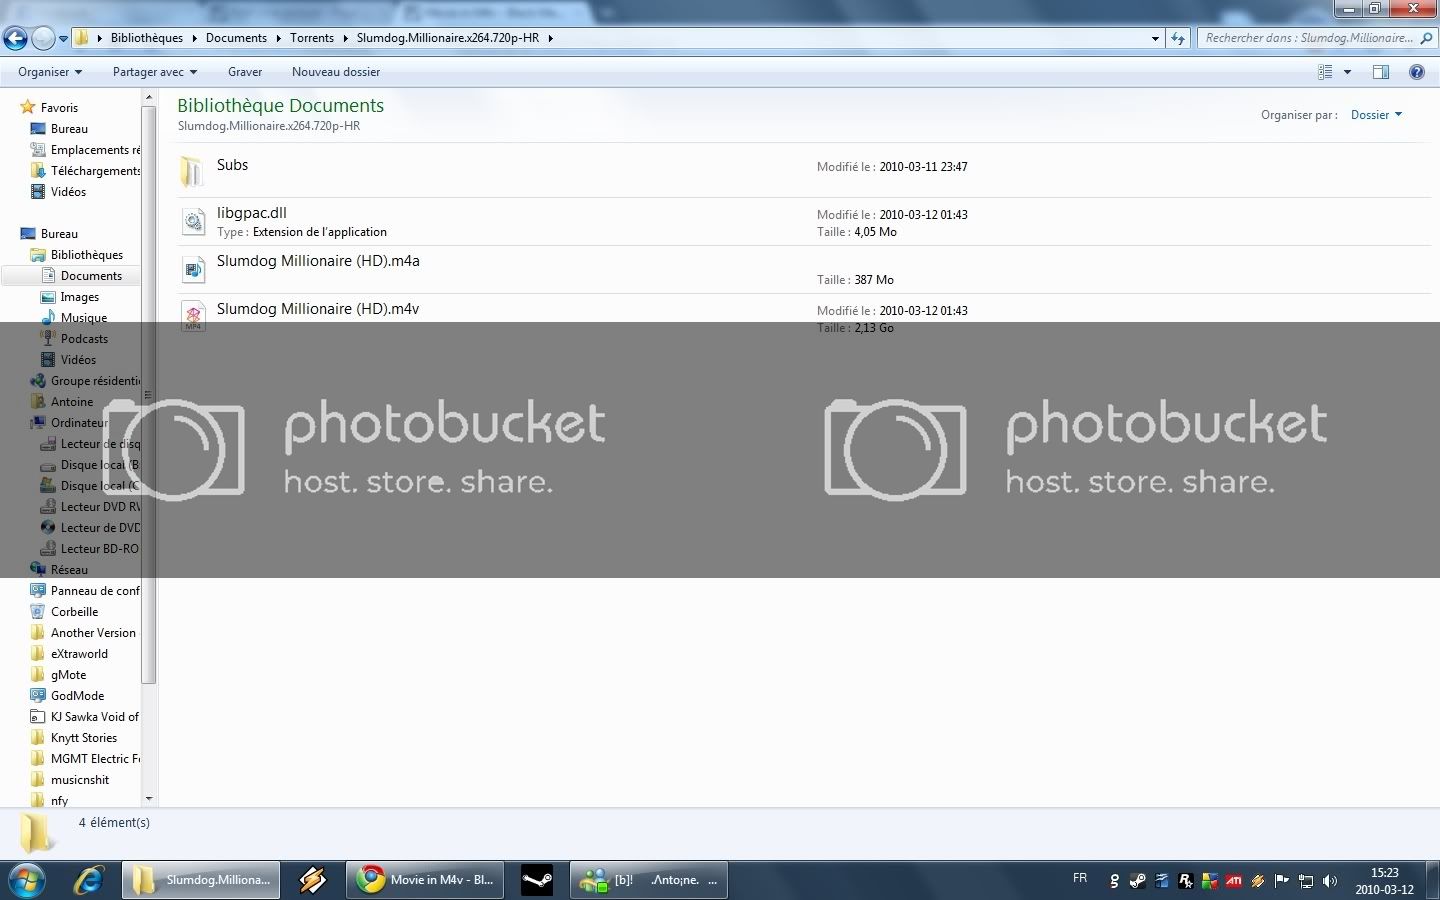Expand the arrow after Torrents breadcrumb
This screenshot has height=900, width=1440.
tap(345, 38)
